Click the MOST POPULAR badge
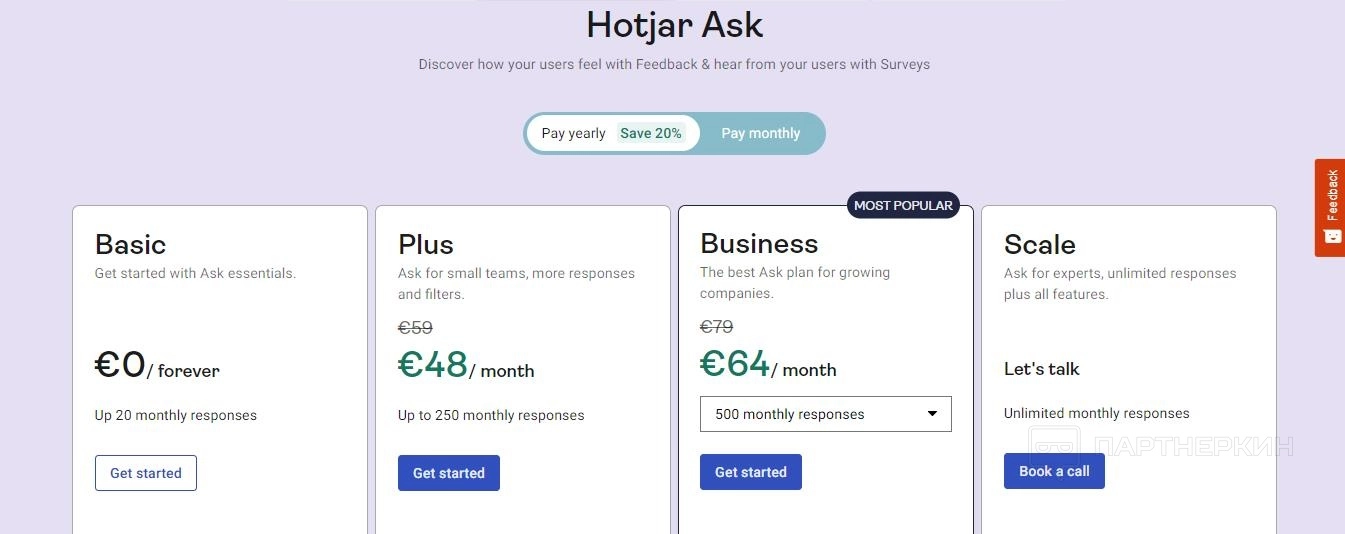Image resolution: width=1345 pixels, height=534 pixels. [903, 205]
